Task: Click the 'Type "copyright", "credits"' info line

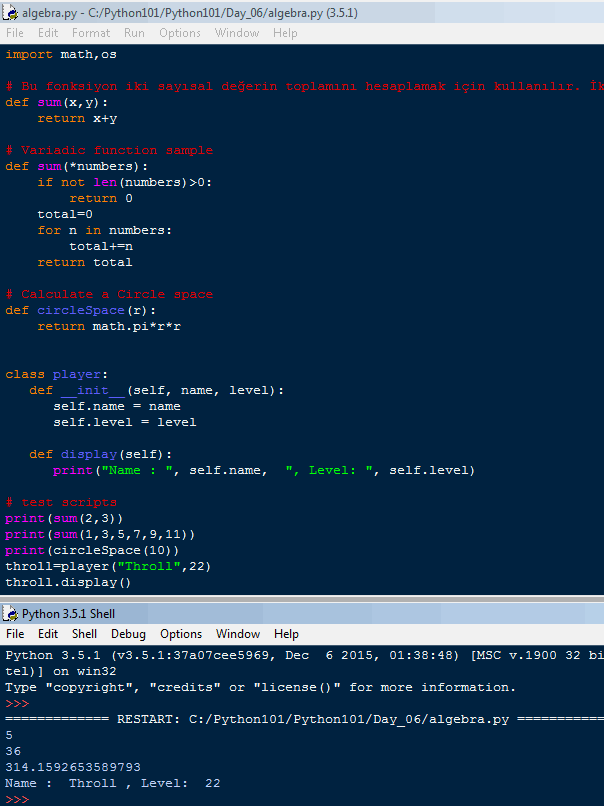Action: 260,687
